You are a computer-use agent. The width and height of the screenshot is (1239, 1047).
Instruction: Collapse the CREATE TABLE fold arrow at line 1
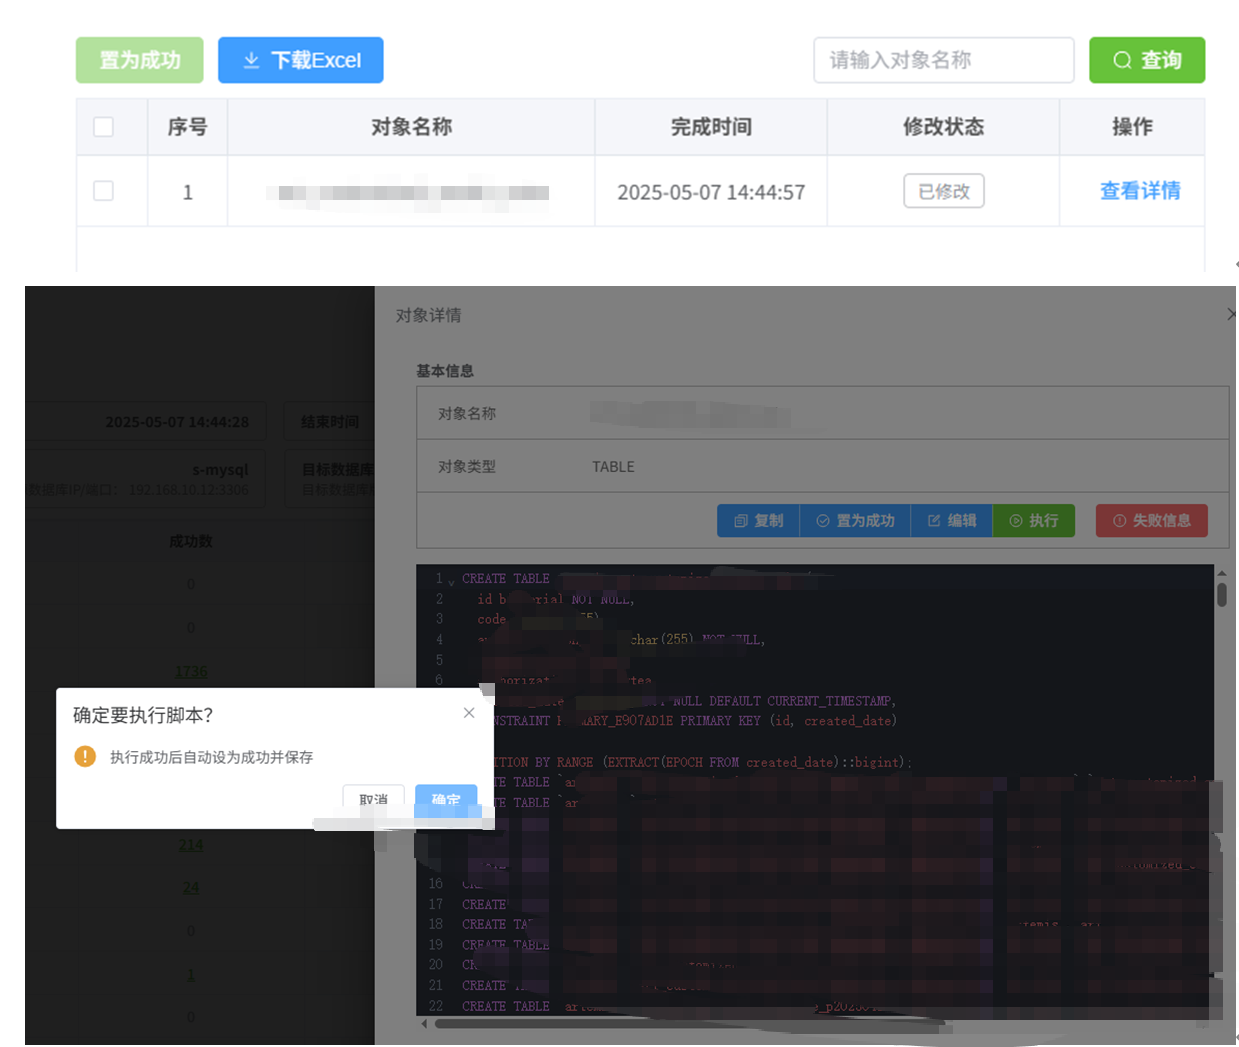point(451,581)
